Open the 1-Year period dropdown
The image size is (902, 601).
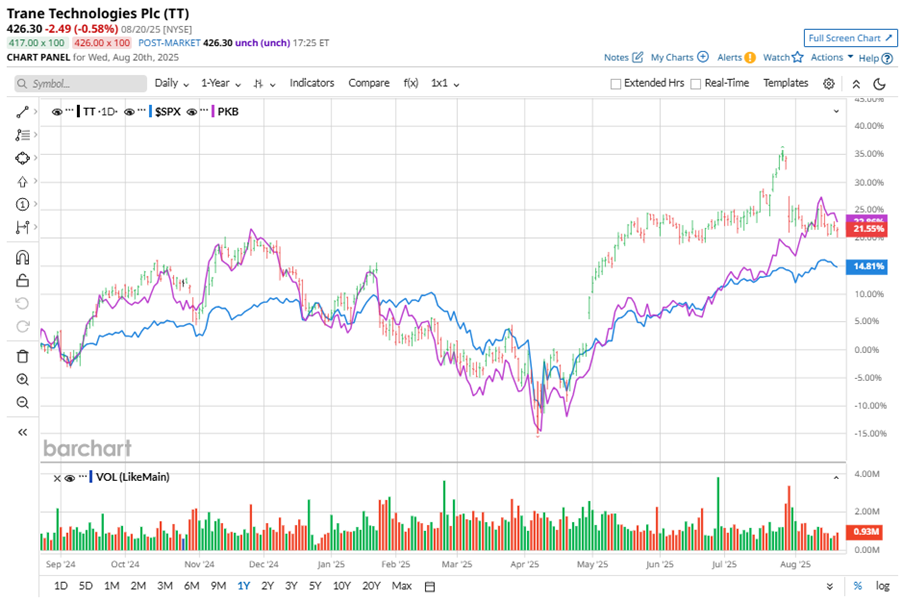[221, 83]
